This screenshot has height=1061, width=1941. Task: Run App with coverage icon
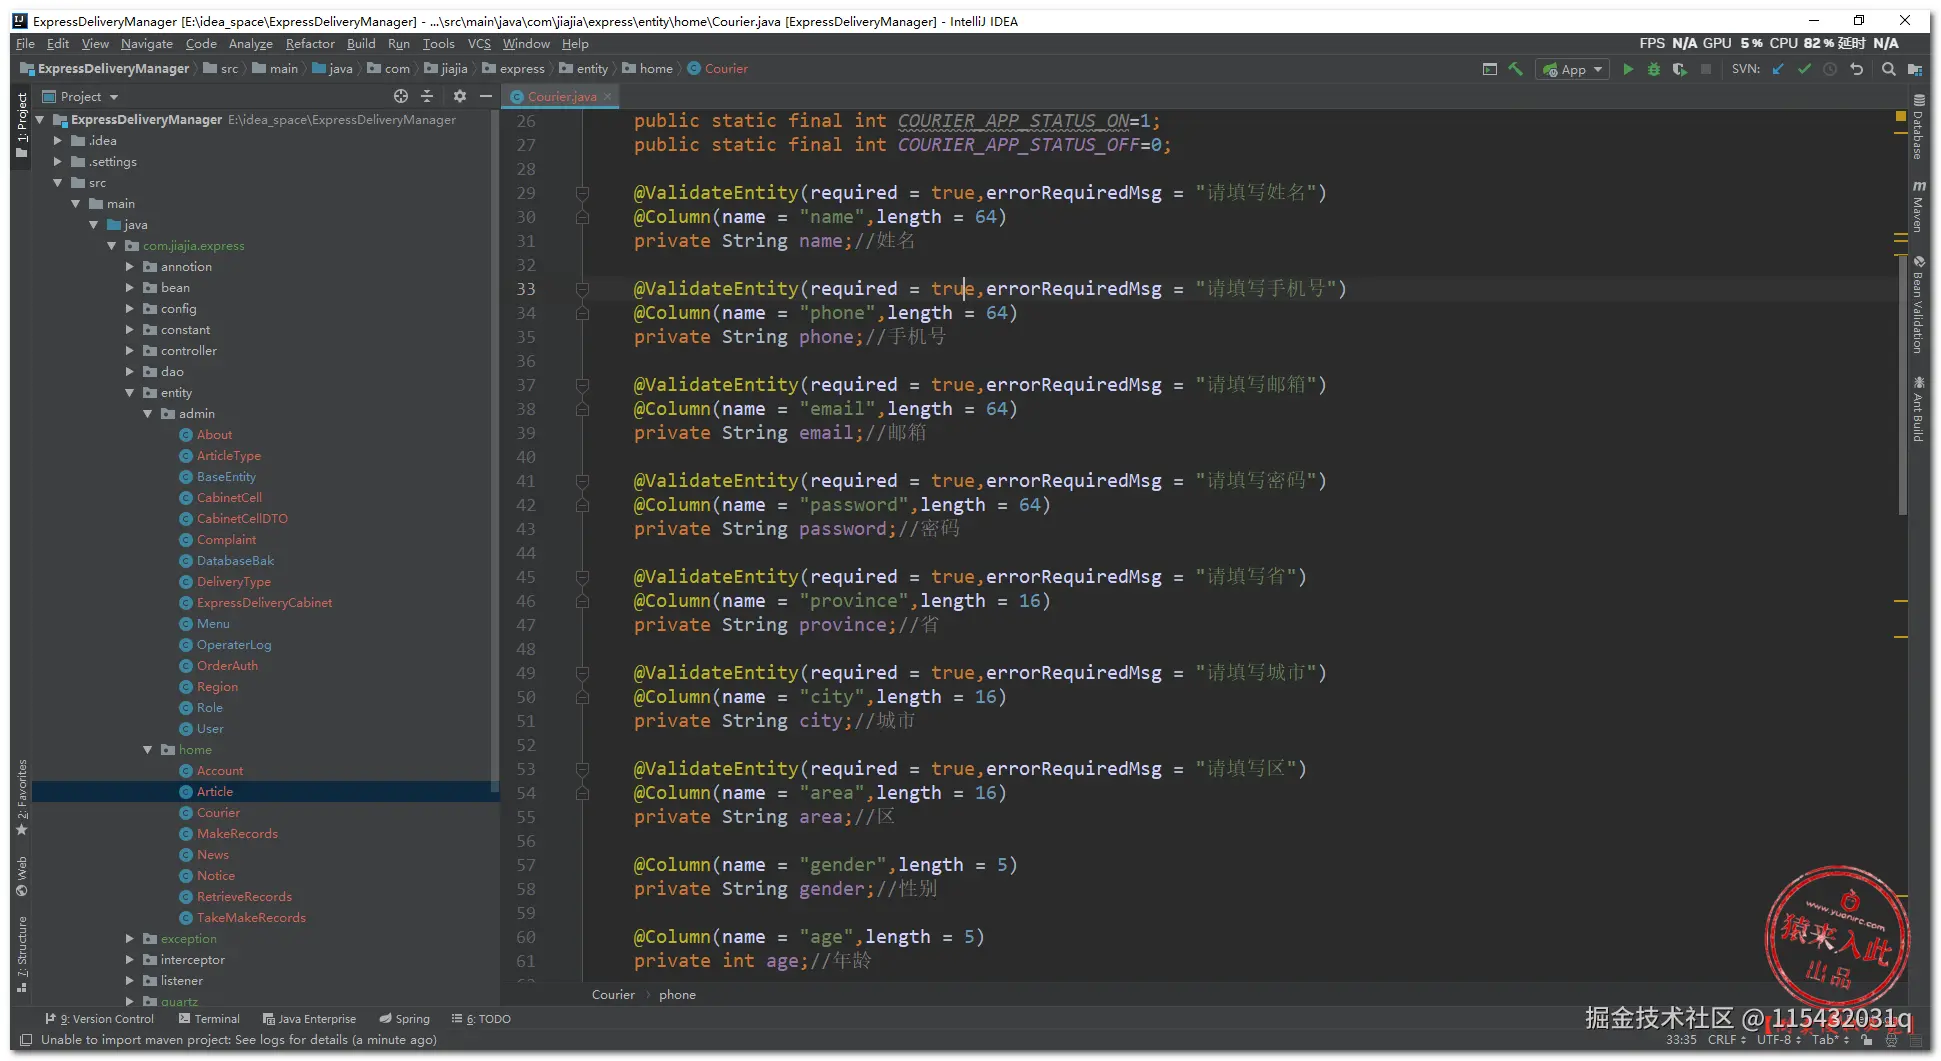[x=1680, y=69]
